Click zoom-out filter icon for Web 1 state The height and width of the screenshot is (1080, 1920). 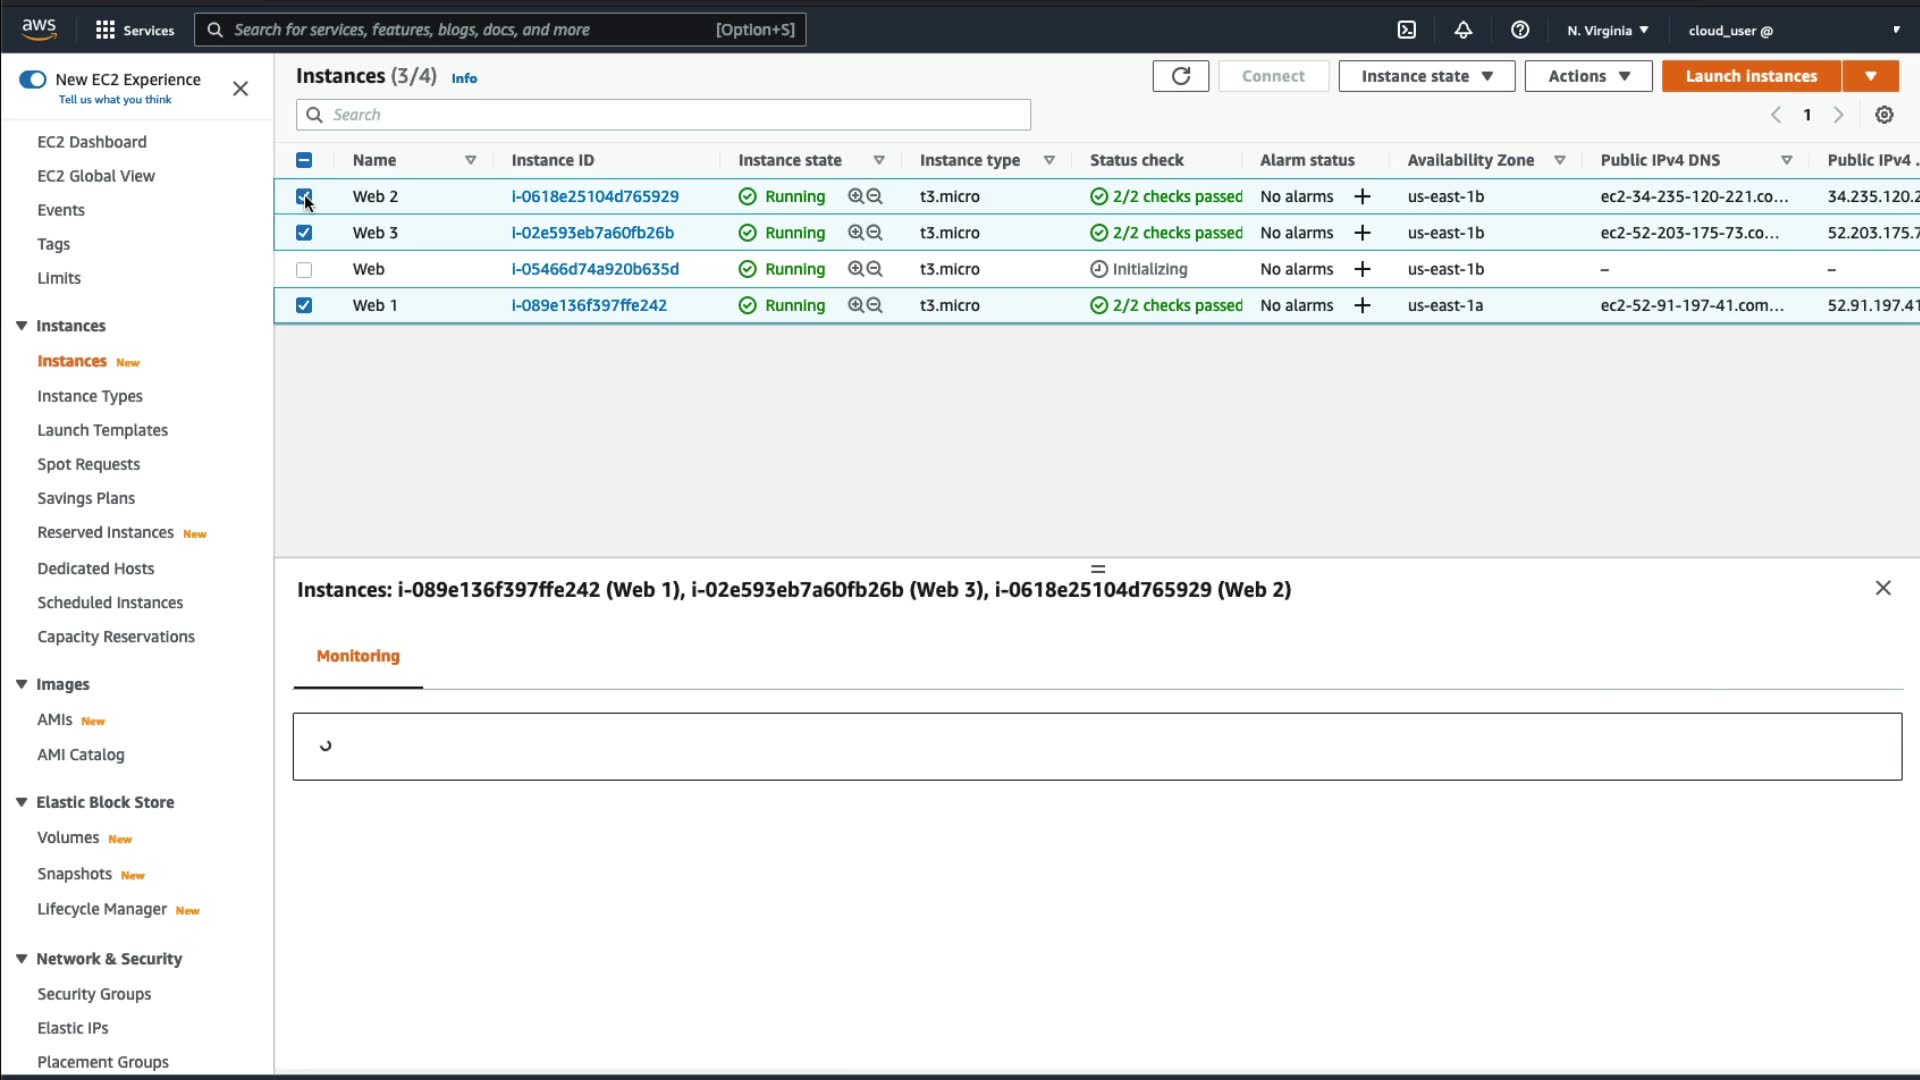tap(875, 306)
